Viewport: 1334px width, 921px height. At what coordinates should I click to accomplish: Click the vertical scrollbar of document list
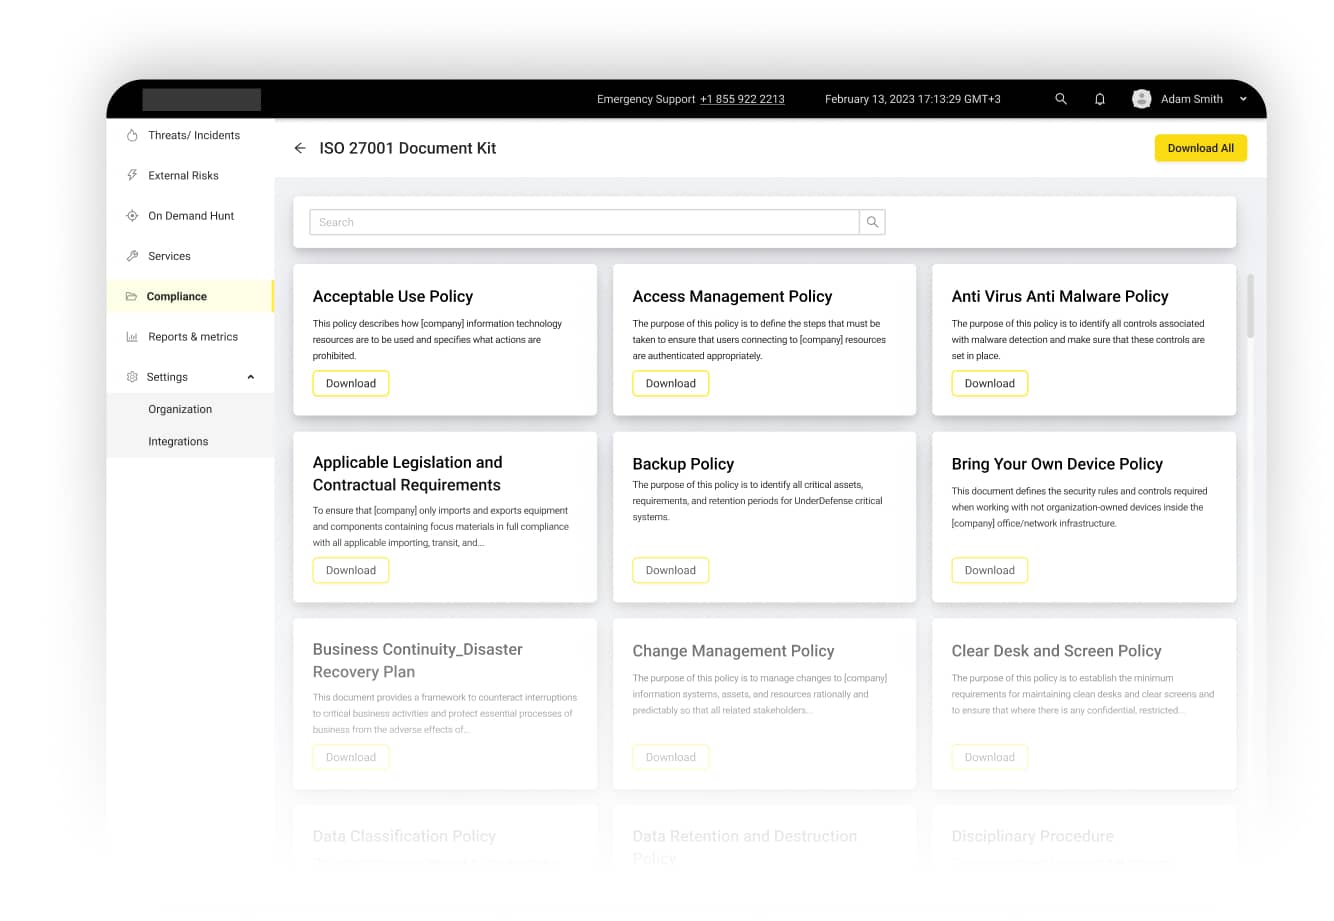tap(1250, 305)
